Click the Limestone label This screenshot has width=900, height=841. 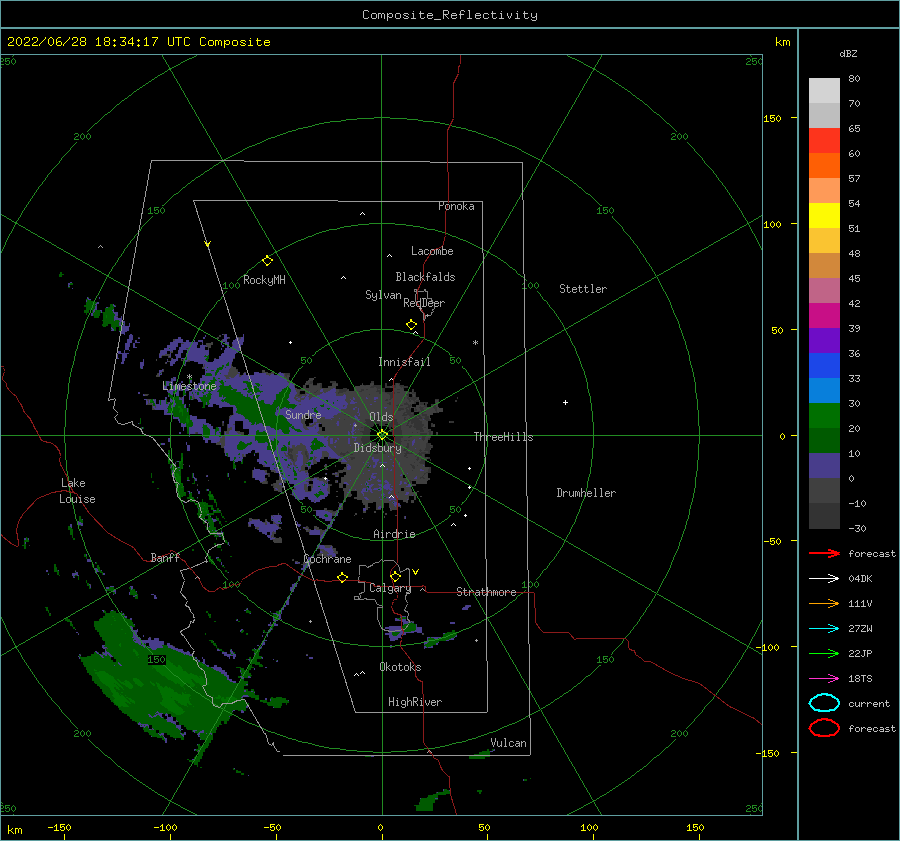click(x=189, y=386)
